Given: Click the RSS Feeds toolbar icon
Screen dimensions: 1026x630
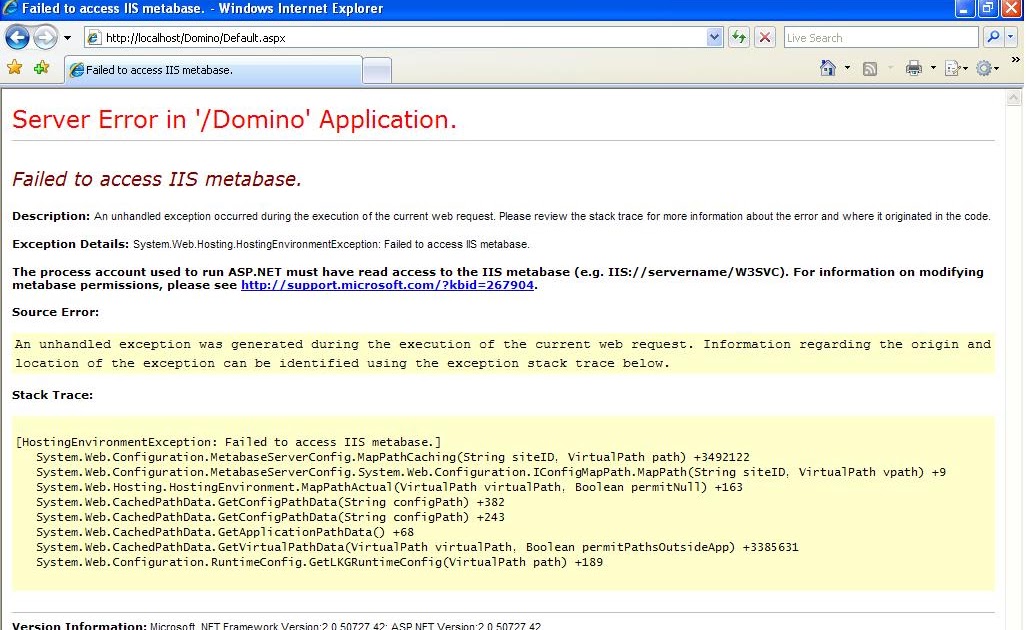Looking at the screenshot, I should click(x=870, y=69).
